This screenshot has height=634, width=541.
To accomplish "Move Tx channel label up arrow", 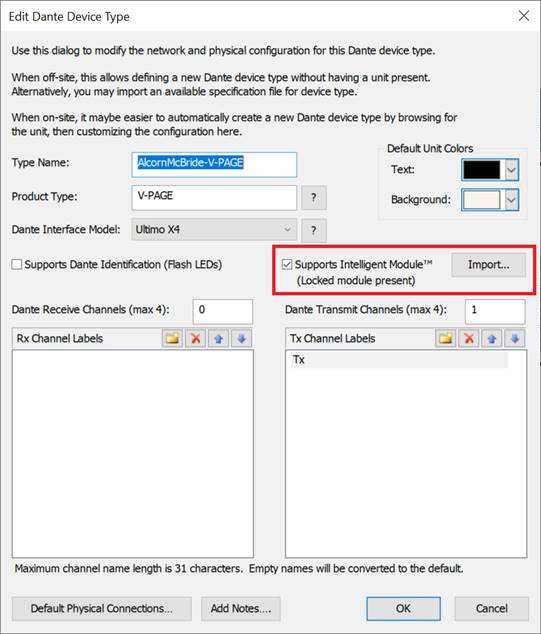I will (492, 338).
